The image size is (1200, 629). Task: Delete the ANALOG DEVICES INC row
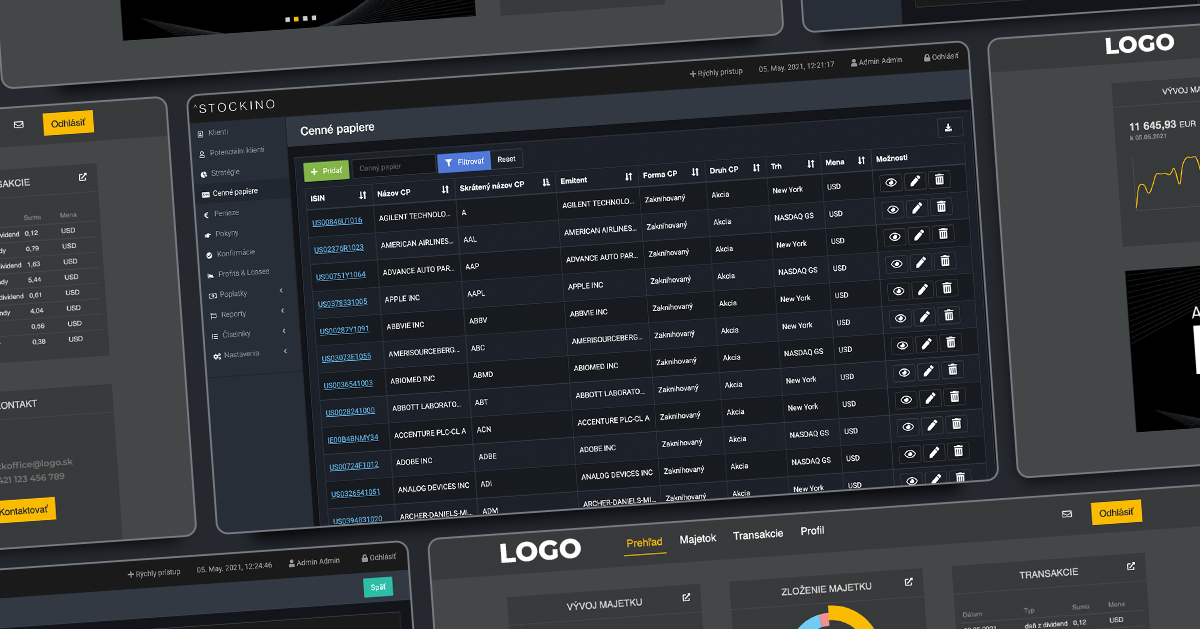[x=960, y=451]
